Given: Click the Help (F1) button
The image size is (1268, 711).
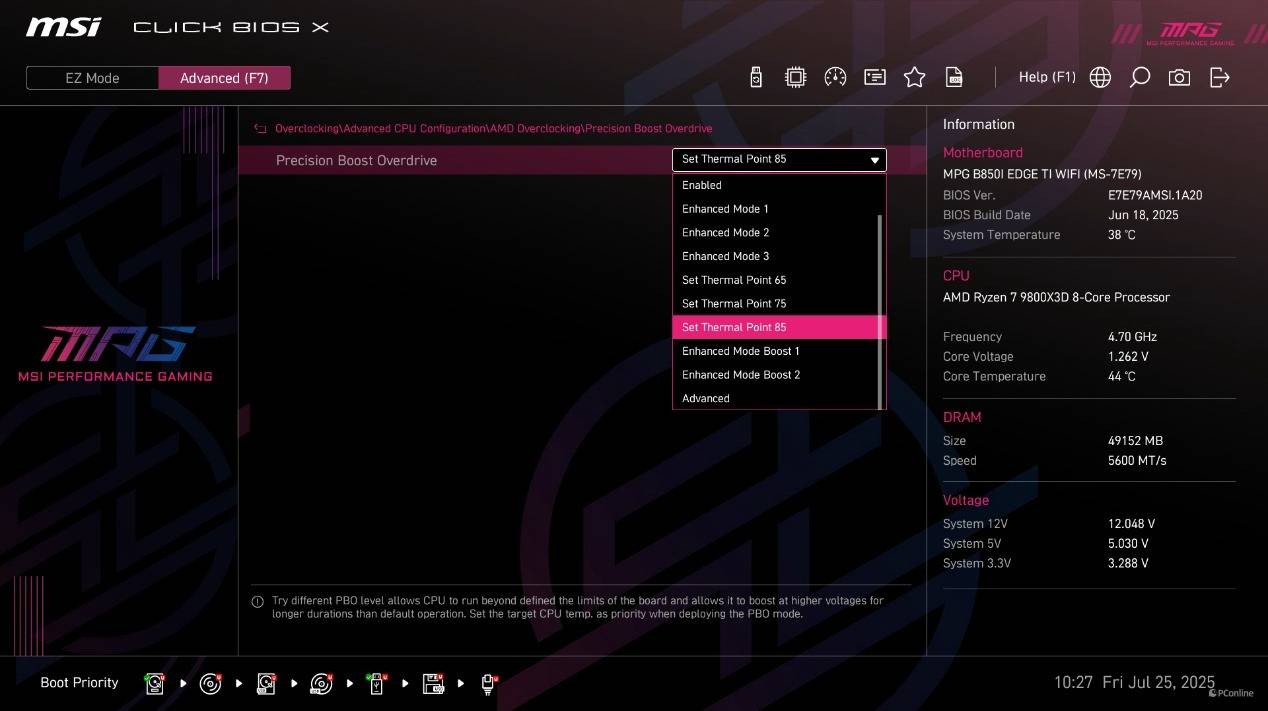Looking at the screenshot, I should point(1046,77).
